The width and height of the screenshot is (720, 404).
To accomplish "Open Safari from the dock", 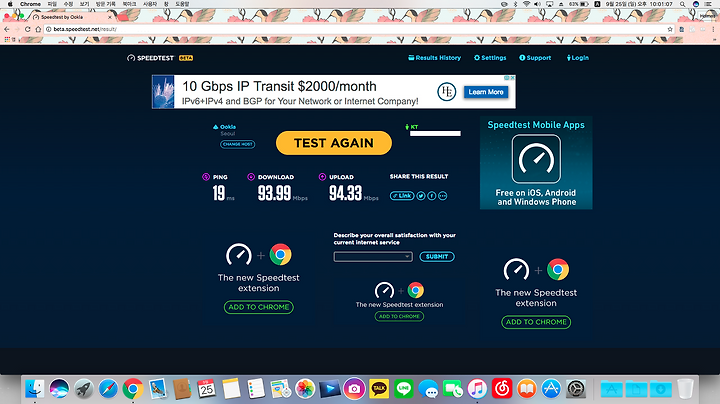I will 108,389.
